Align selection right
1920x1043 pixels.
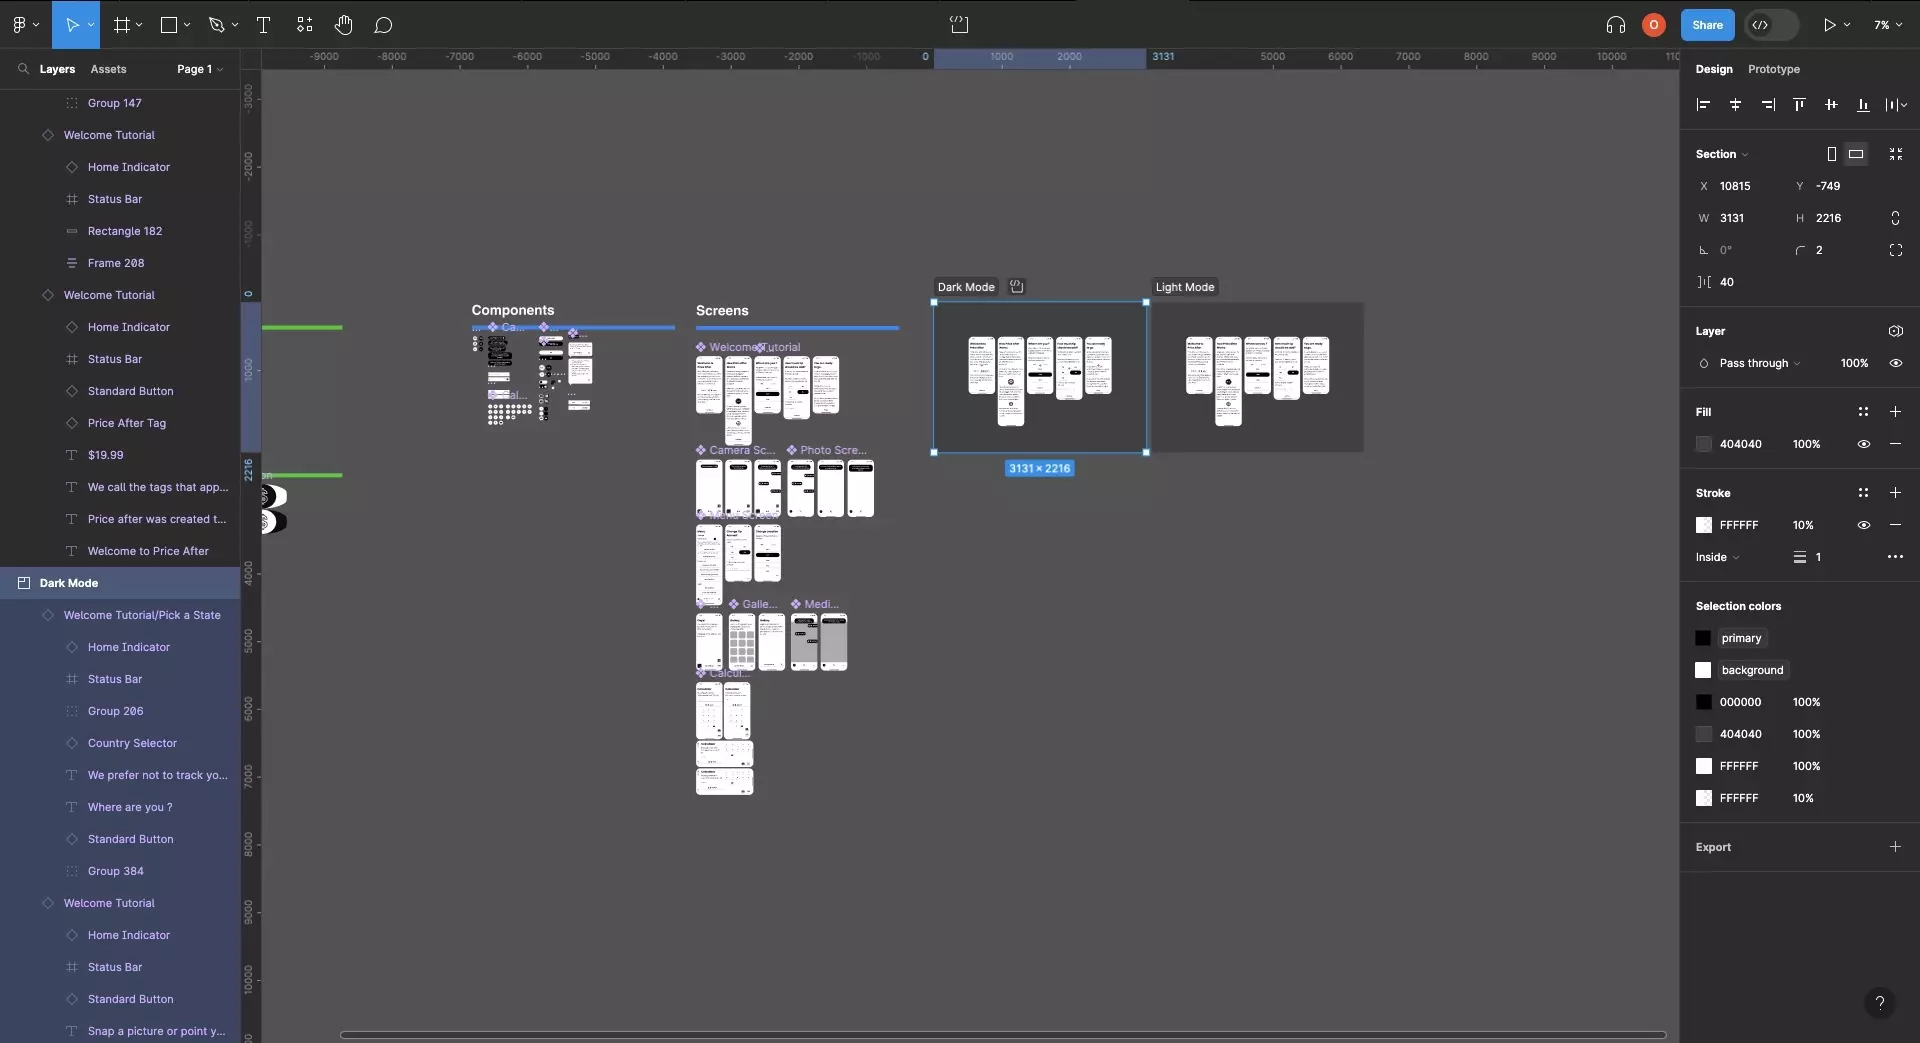point(1768,104)
